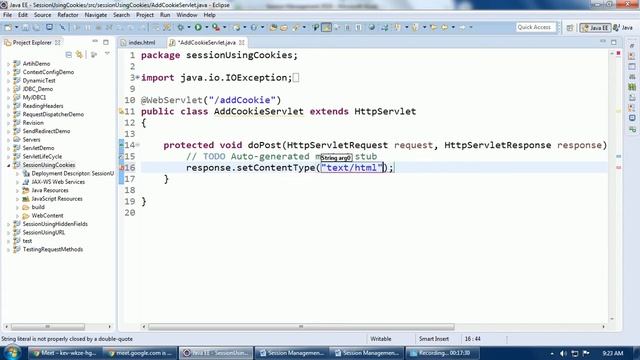This screenshot has width=640, height=360.
Task: Select the JDBC_Demo project
Action: tap(38, 89)
